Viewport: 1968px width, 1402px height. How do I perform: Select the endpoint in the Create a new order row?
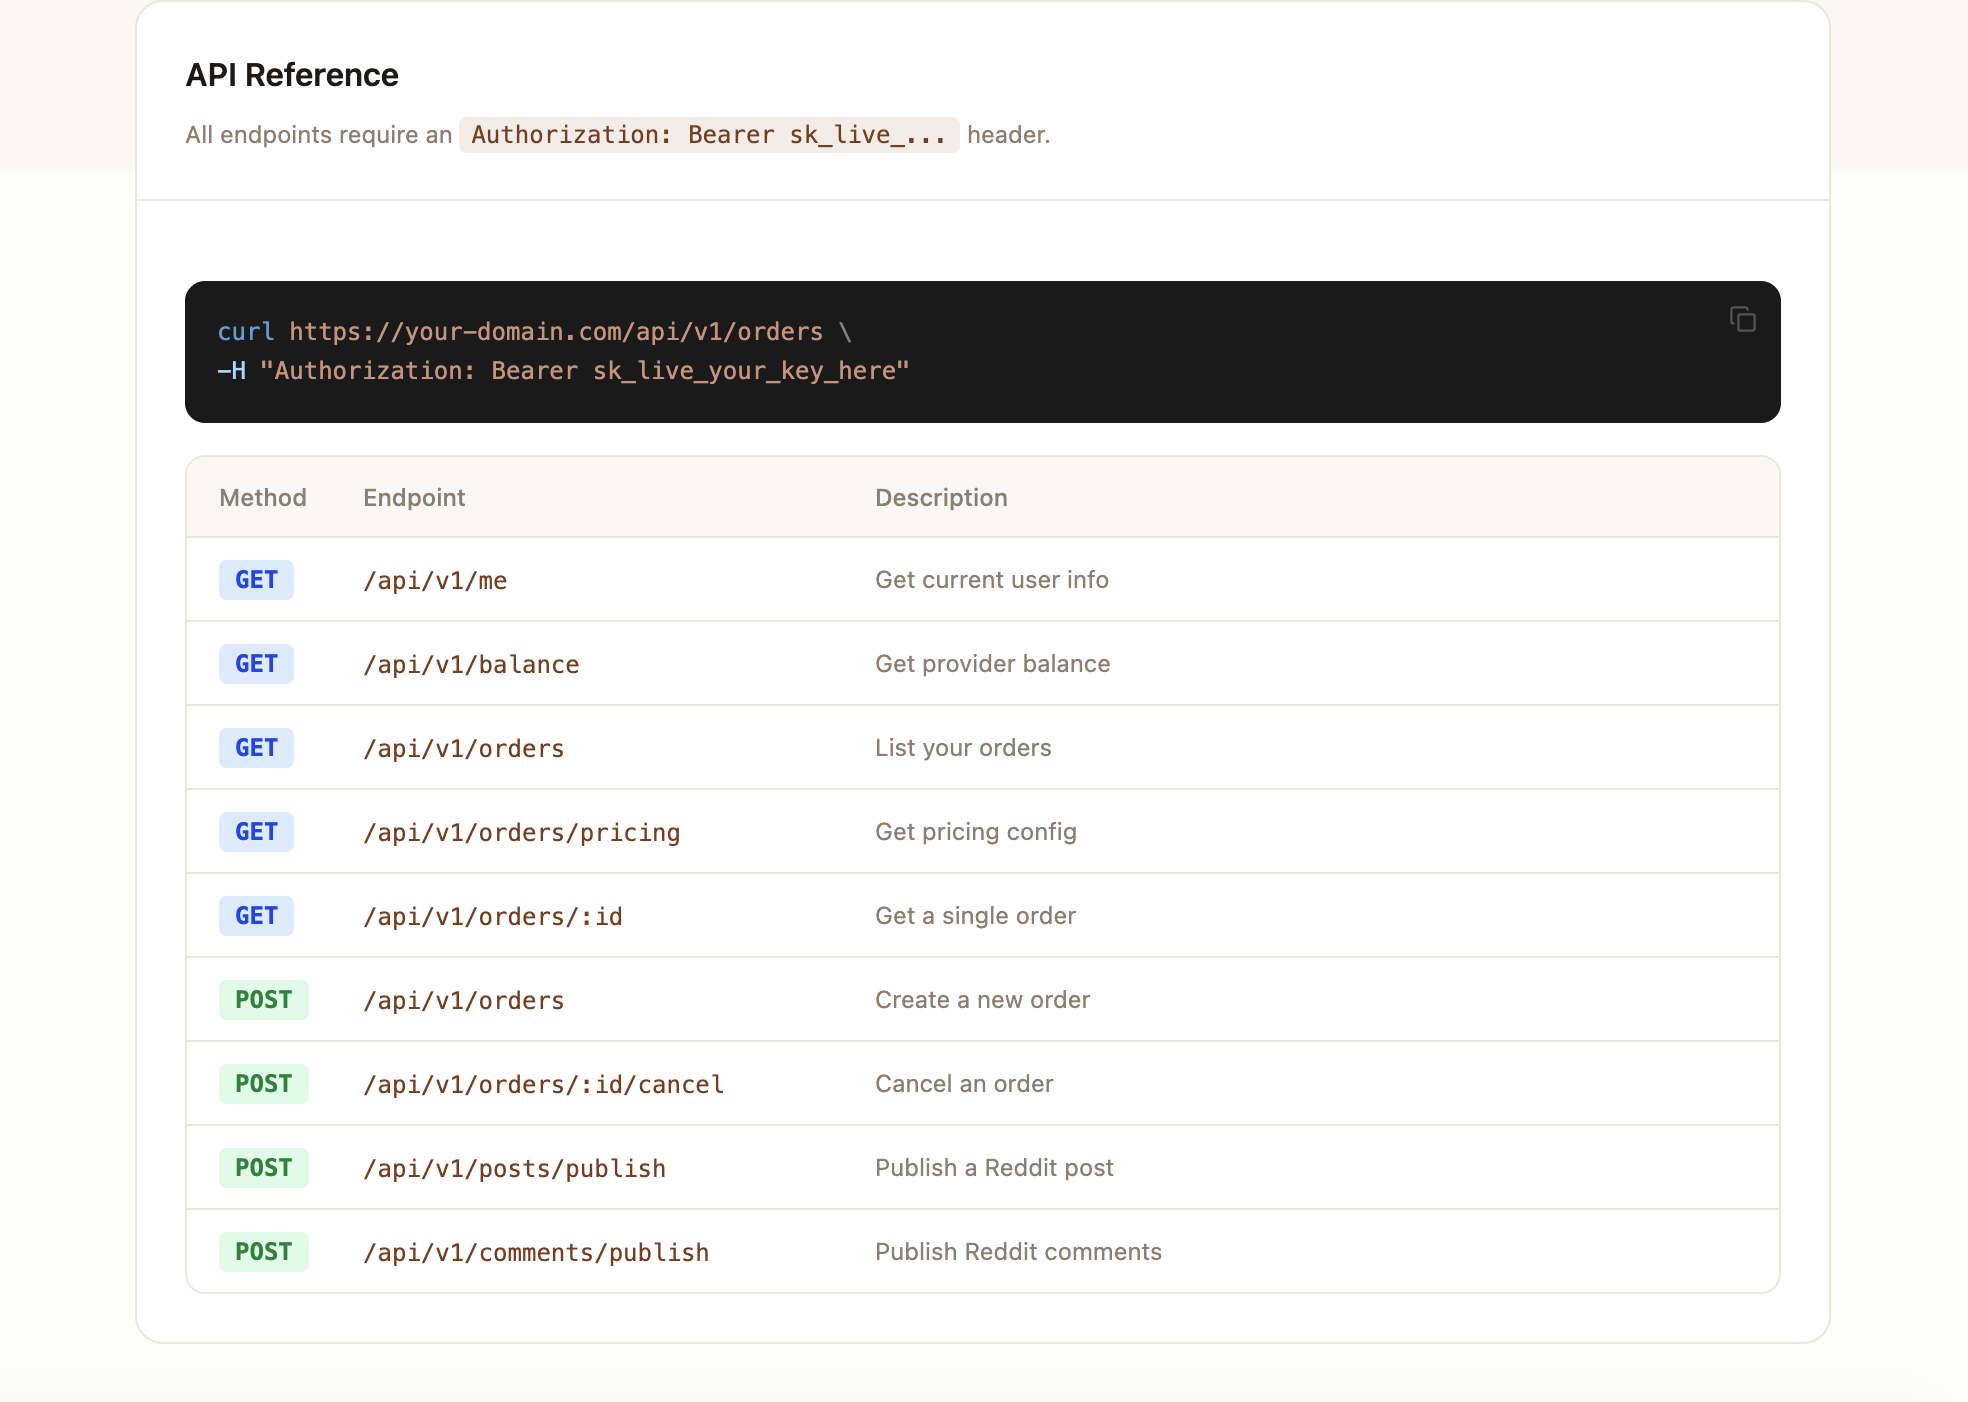pos(464,1001)
